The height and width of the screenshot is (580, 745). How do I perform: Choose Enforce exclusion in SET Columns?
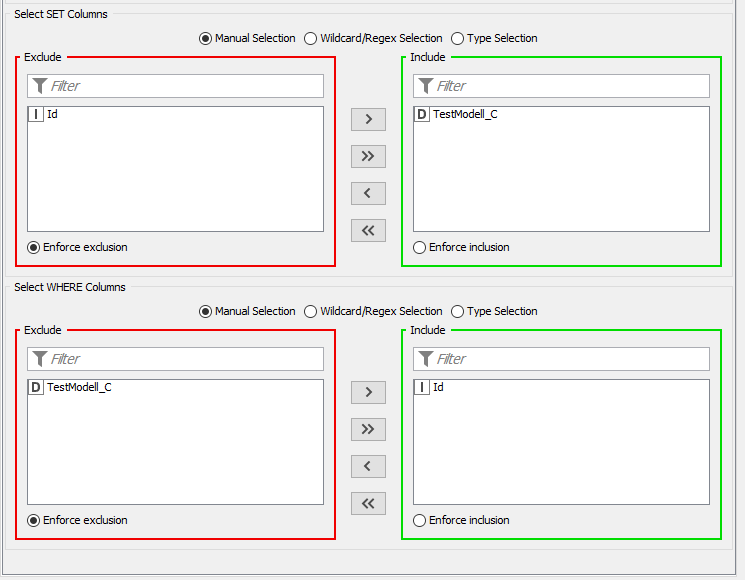click(77, 247)
